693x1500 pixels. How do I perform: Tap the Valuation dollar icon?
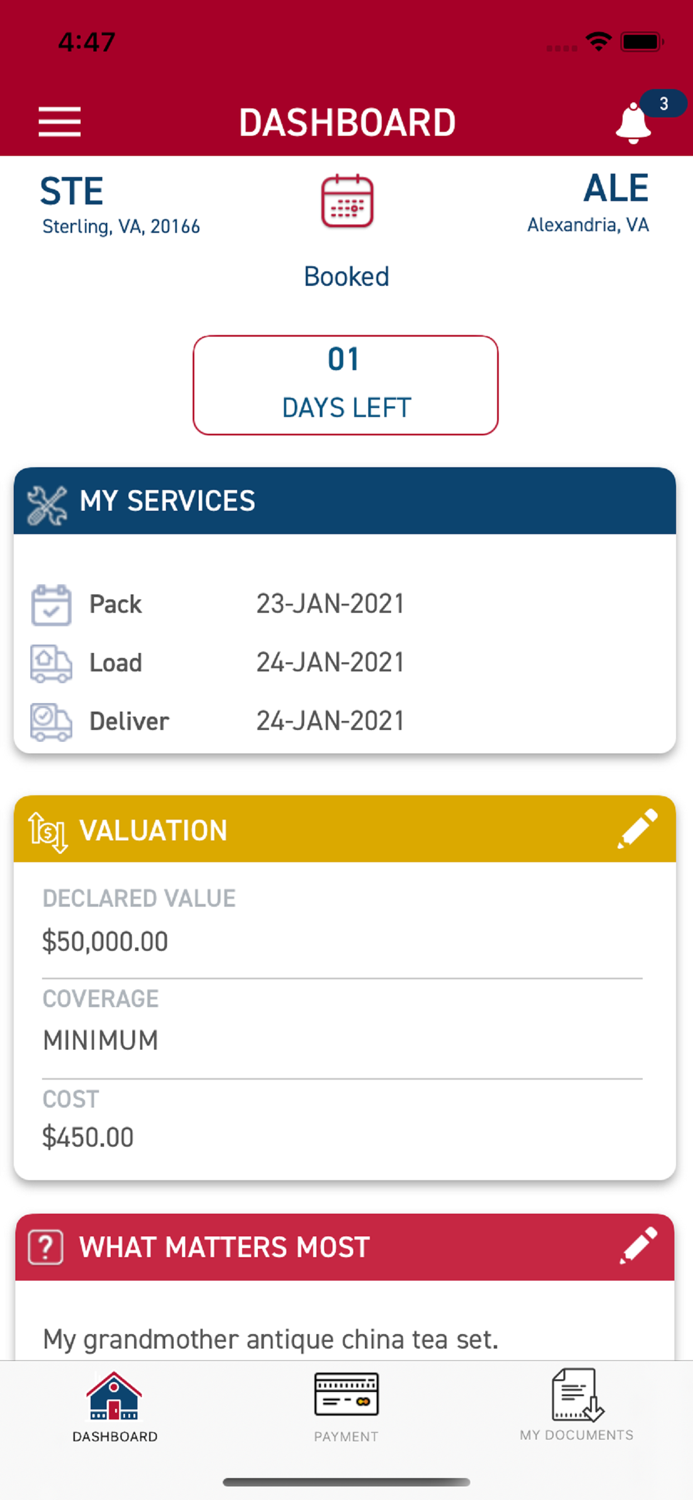pyautogui.click(x=48, y=831)
